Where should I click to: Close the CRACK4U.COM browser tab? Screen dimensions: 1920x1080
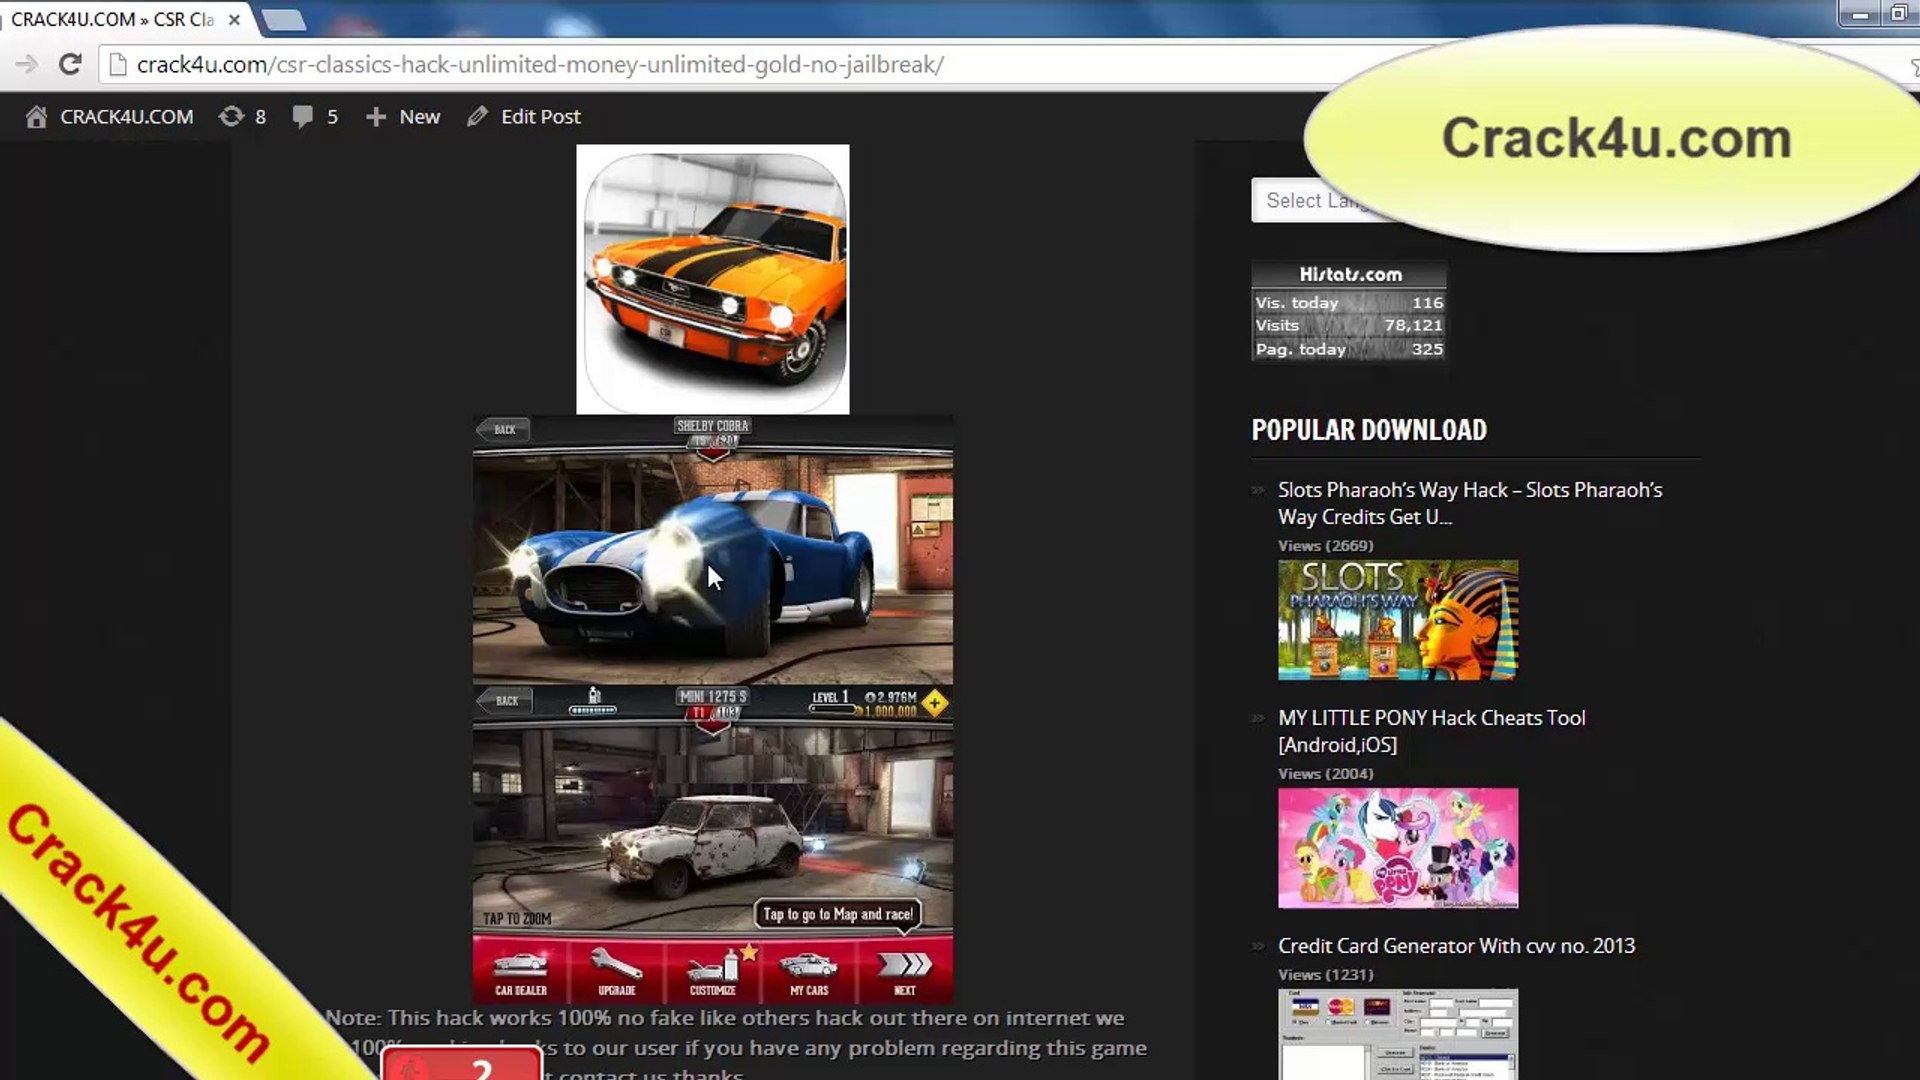pyautogui.click(x=234, y=19)
